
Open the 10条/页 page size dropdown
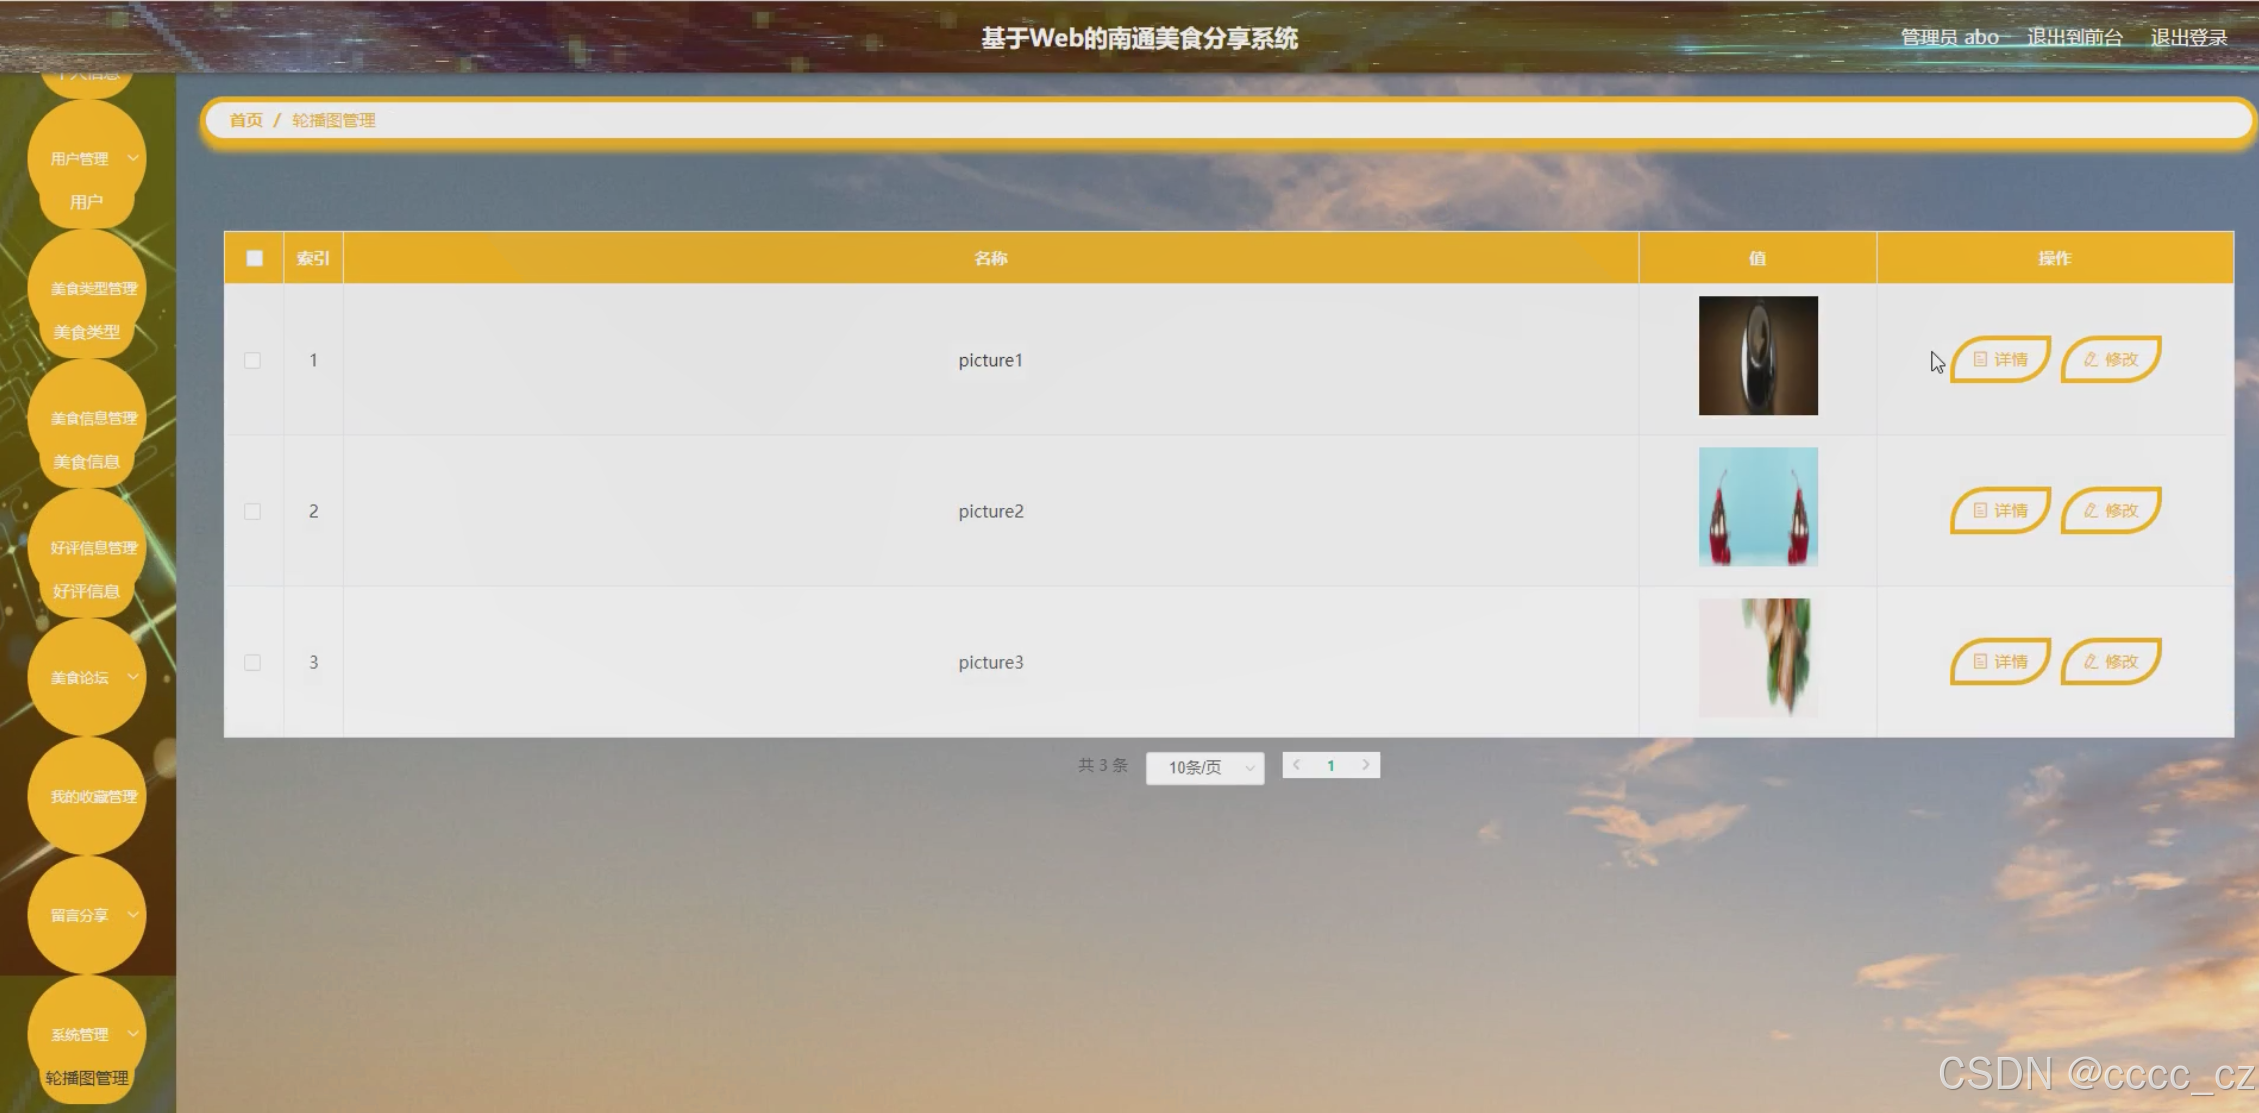[x=1205, y=767]
